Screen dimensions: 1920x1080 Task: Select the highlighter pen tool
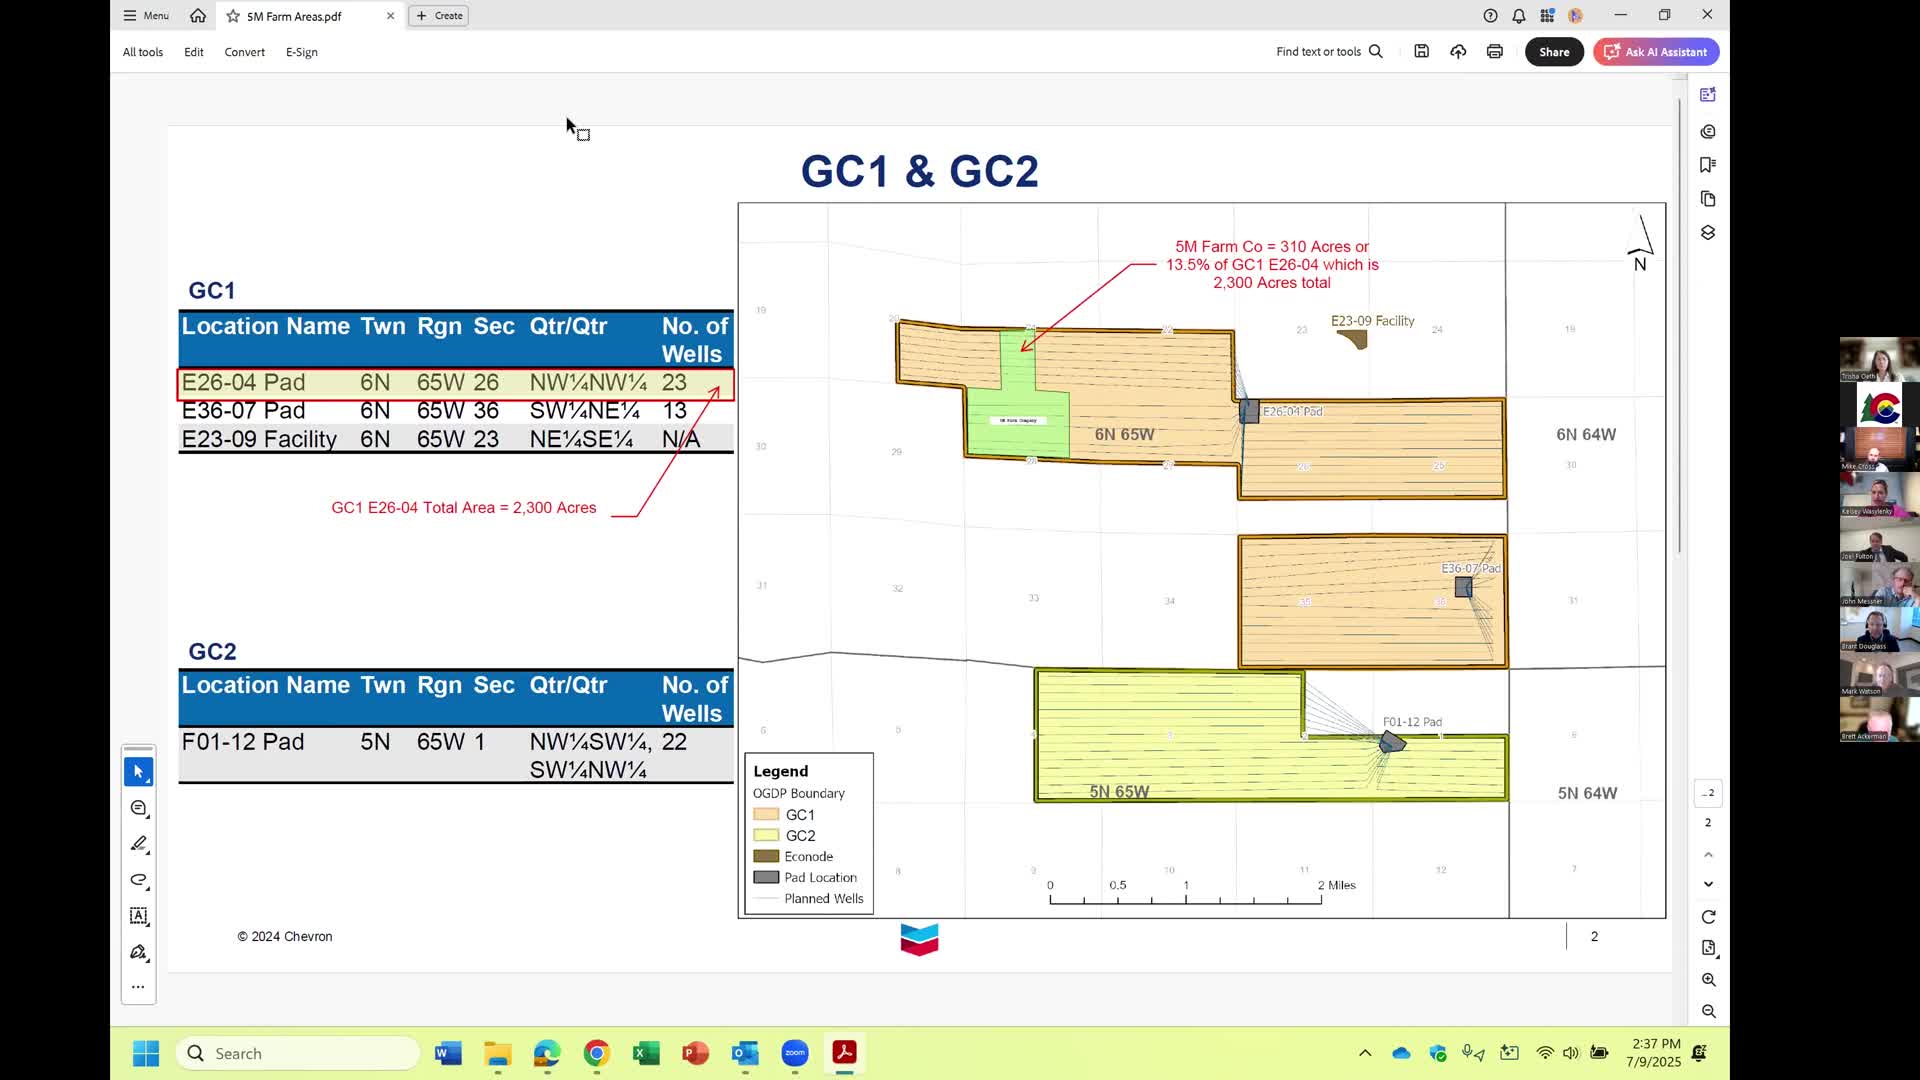(x=138, y=844)
